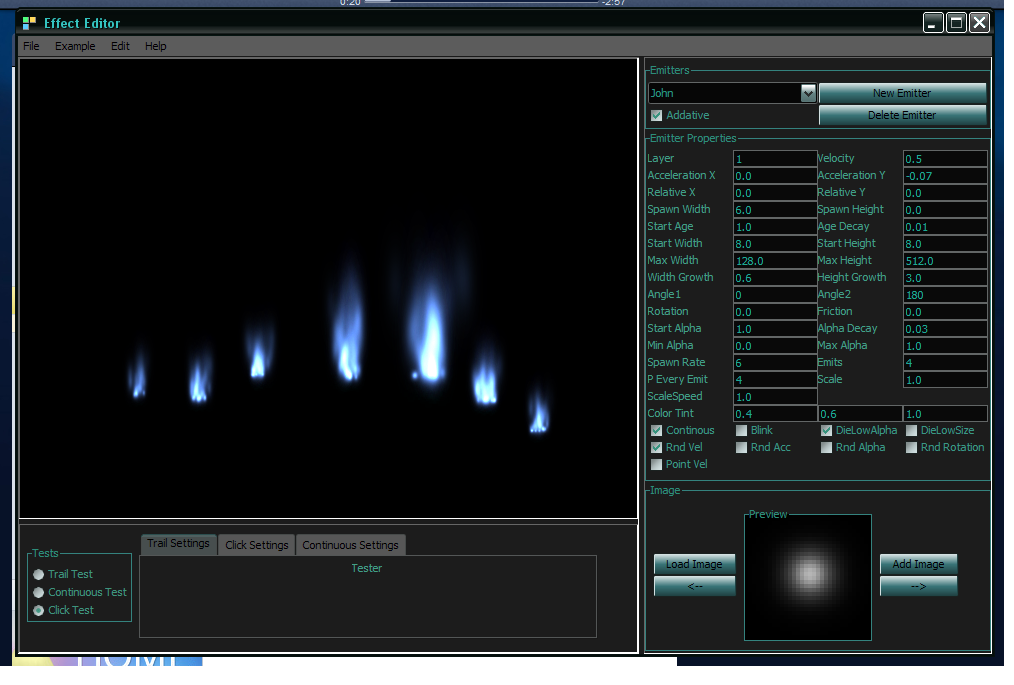
Task: Open the File menu
Action: (x=31, y=46)
